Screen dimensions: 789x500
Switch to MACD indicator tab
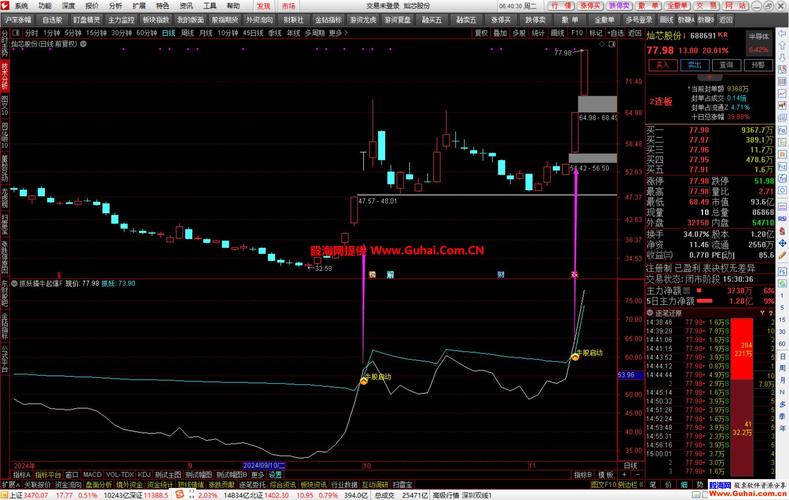(91, 474)
